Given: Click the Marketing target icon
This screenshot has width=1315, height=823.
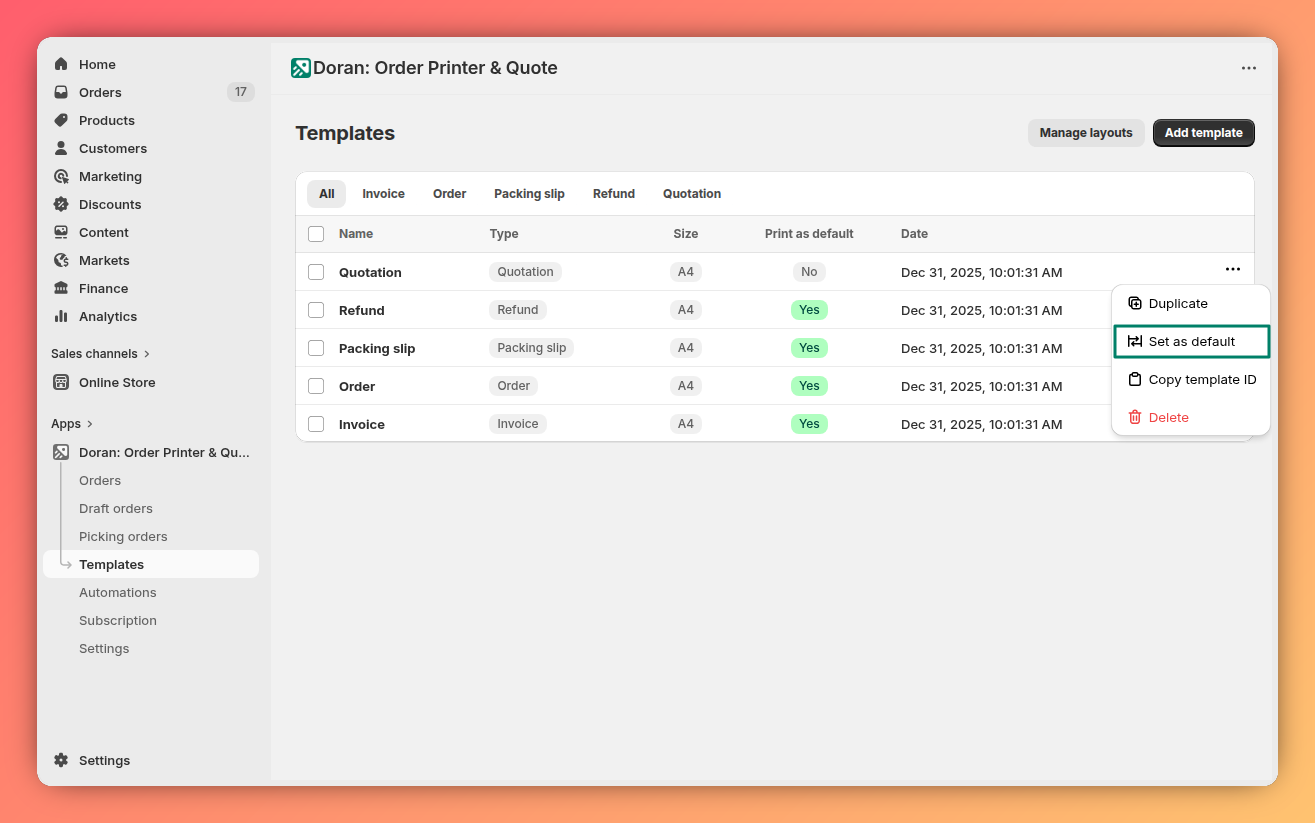Looking at the screenshot, I should coord(61,176).
